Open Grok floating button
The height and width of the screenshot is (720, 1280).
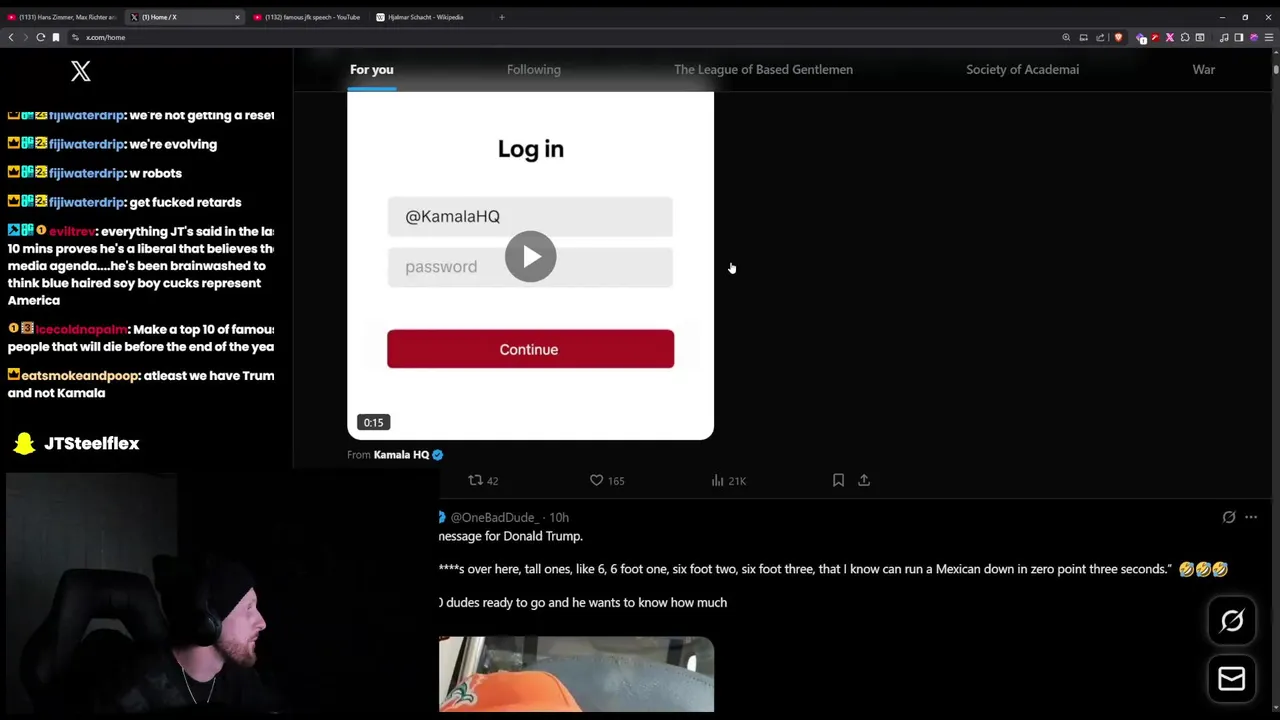[x=1232, y=621]
